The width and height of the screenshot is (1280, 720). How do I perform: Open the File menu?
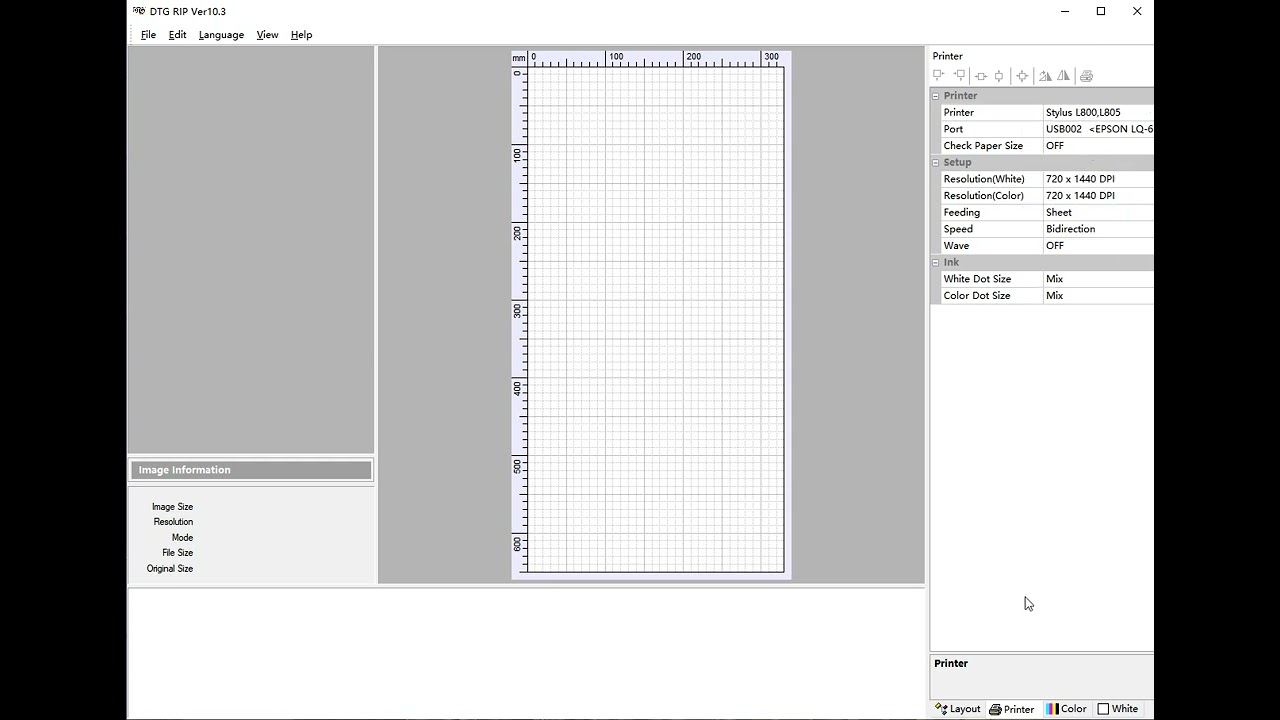[148, 35]
